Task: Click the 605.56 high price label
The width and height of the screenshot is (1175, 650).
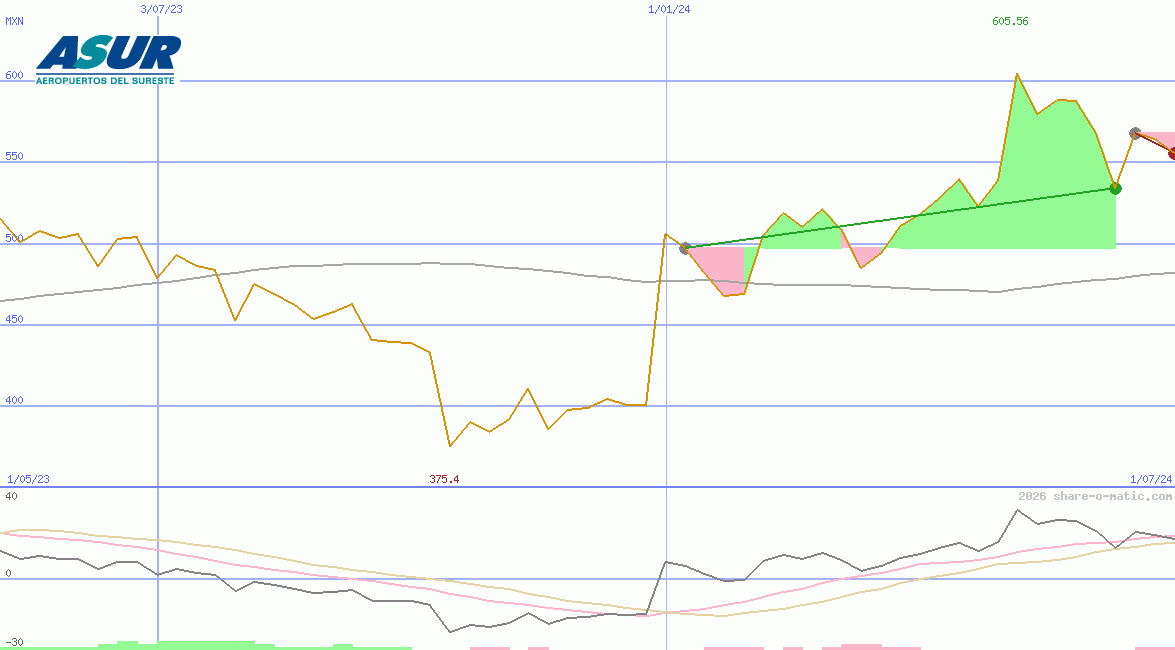Action: 1010,22
